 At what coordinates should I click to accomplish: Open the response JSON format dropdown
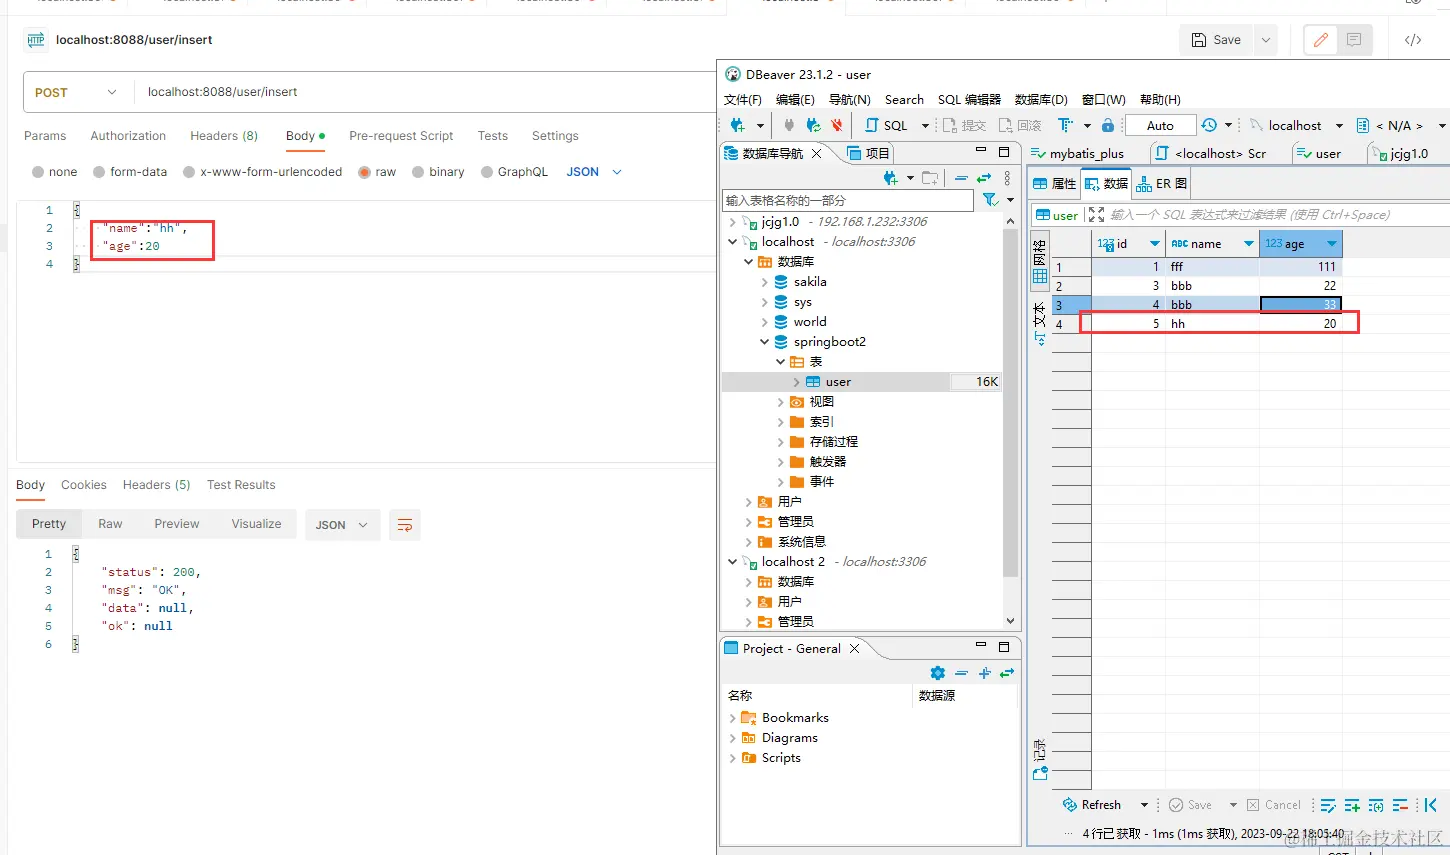coord(342,525)
